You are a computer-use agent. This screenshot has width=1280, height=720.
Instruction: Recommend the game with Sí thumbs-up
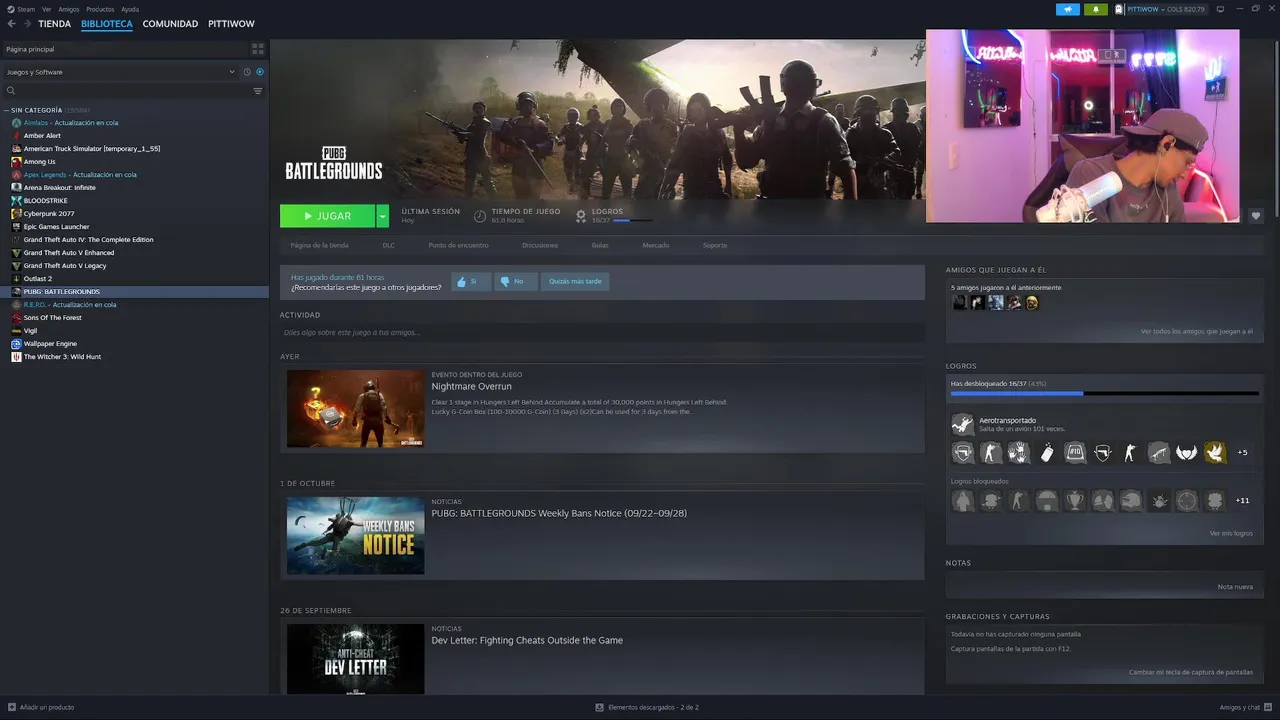470,282
